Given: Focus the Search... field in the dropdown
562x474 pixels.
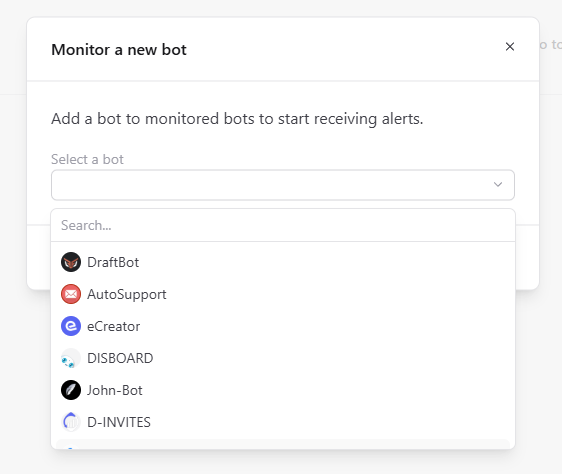Looking at the screenshot, I should click(283, 226).
